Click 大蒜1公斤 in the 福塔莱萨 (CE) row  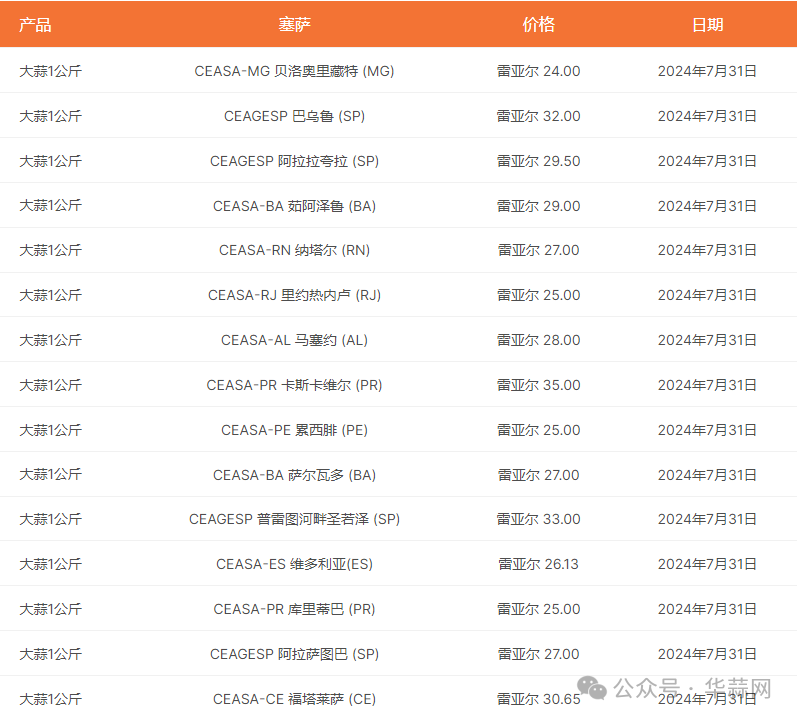(x=50, y=699)
